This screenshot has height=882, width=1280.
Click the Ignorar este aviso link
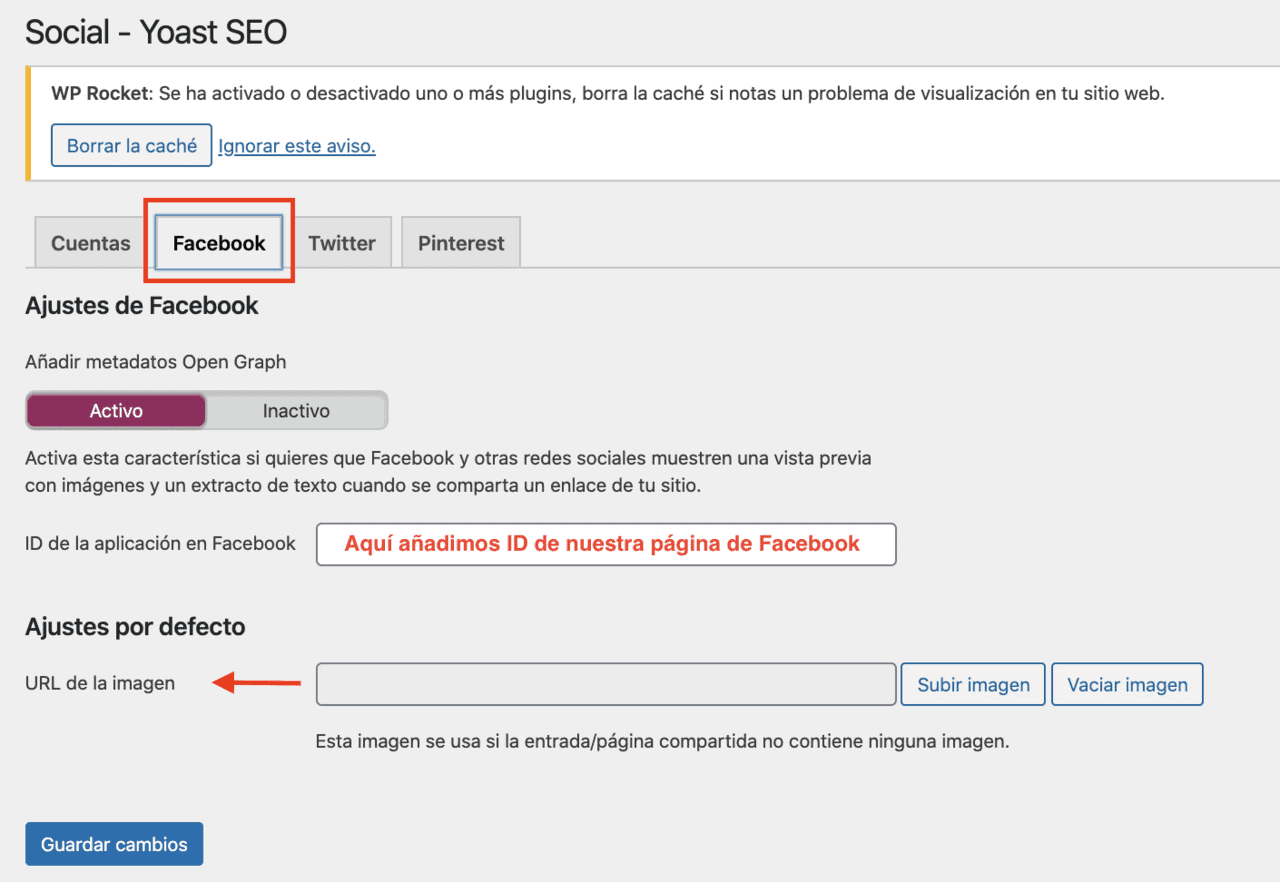coord(297,146)
